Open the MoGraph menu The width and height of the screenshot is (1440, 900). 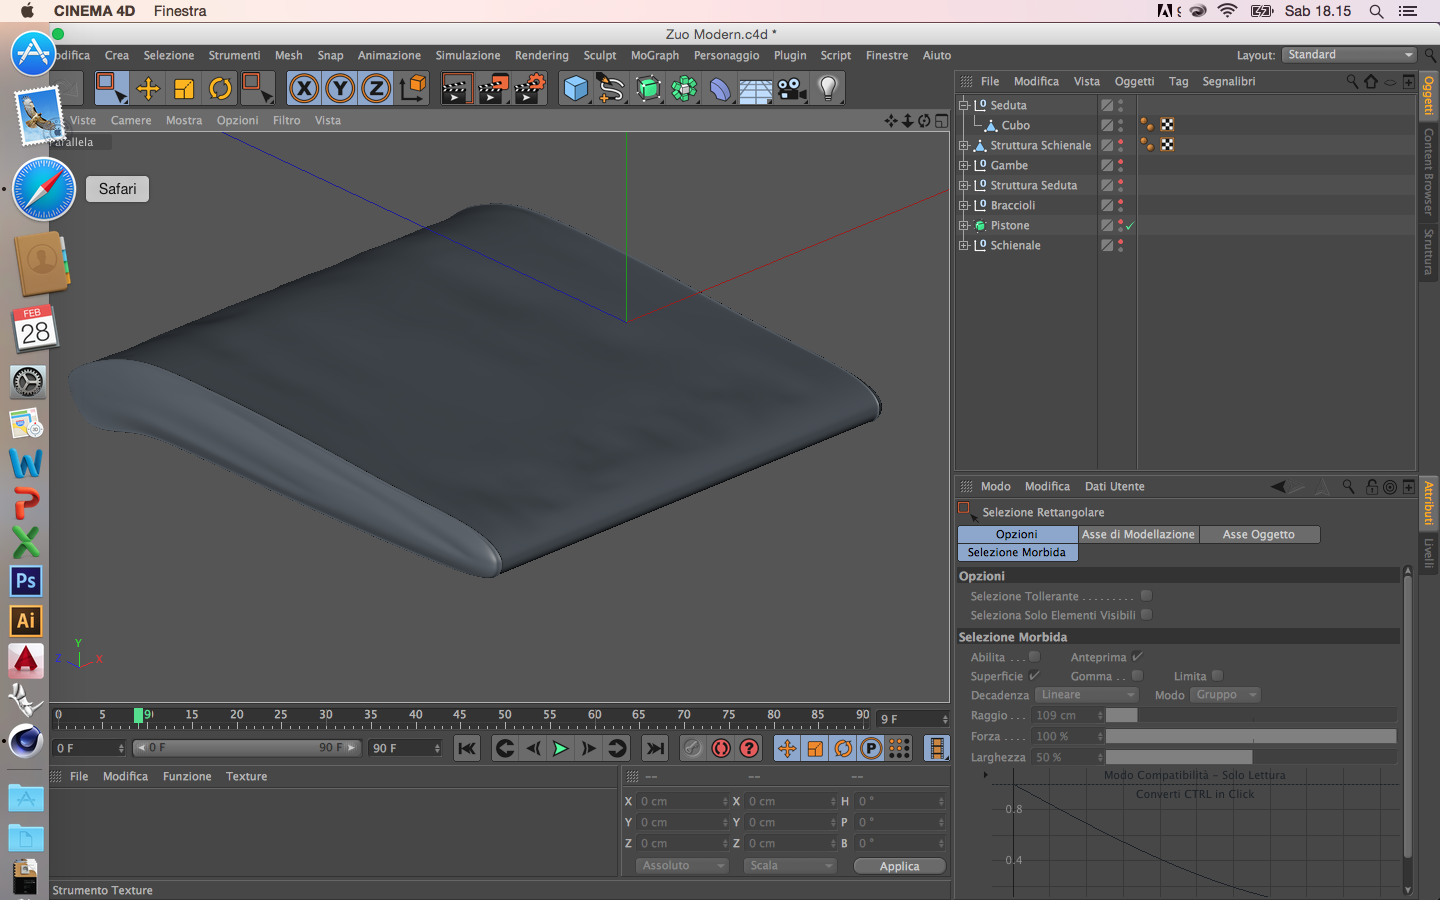(654, 56)
